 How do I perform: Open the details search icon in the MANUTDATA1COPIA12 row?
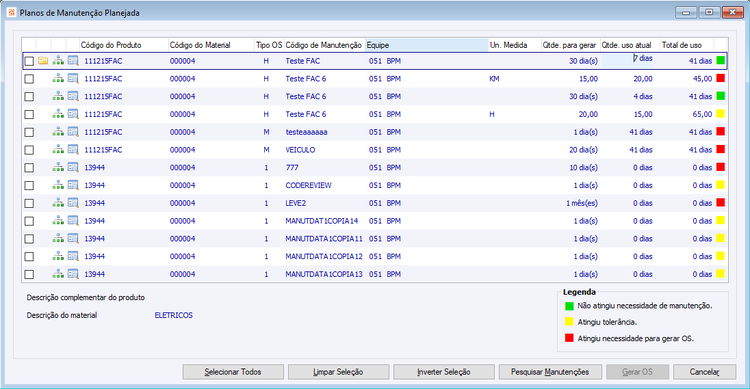pos(73,256)
